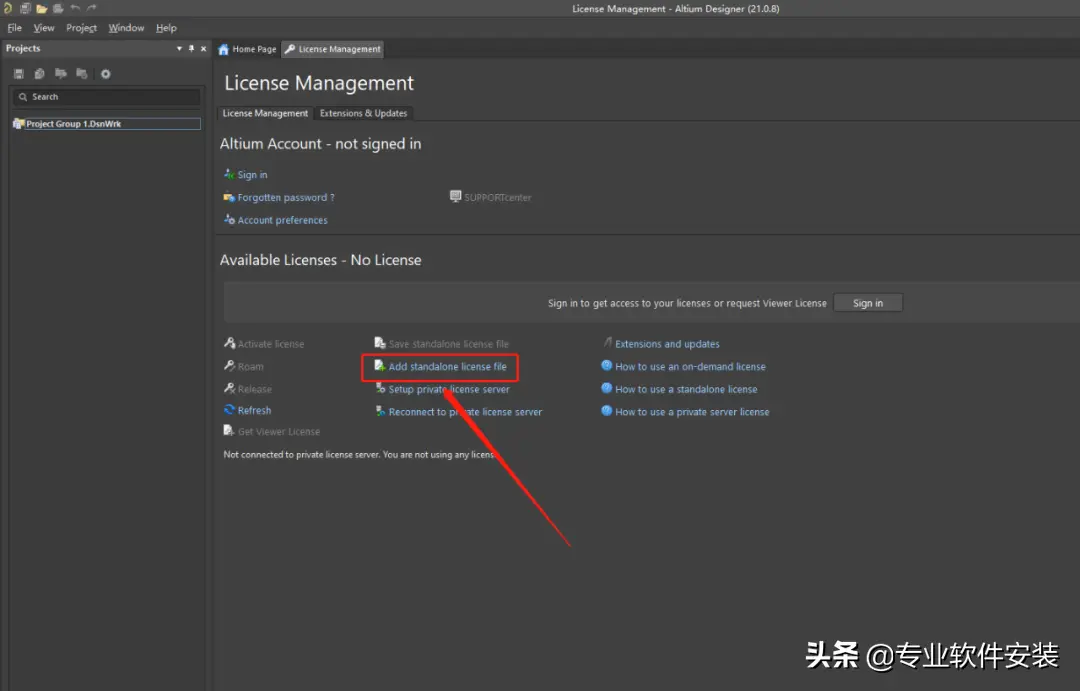Image resolution: width=1080 pixels, height=691 pixels.
Task: Click the Account preferences icon
Action: pos(229,220)
